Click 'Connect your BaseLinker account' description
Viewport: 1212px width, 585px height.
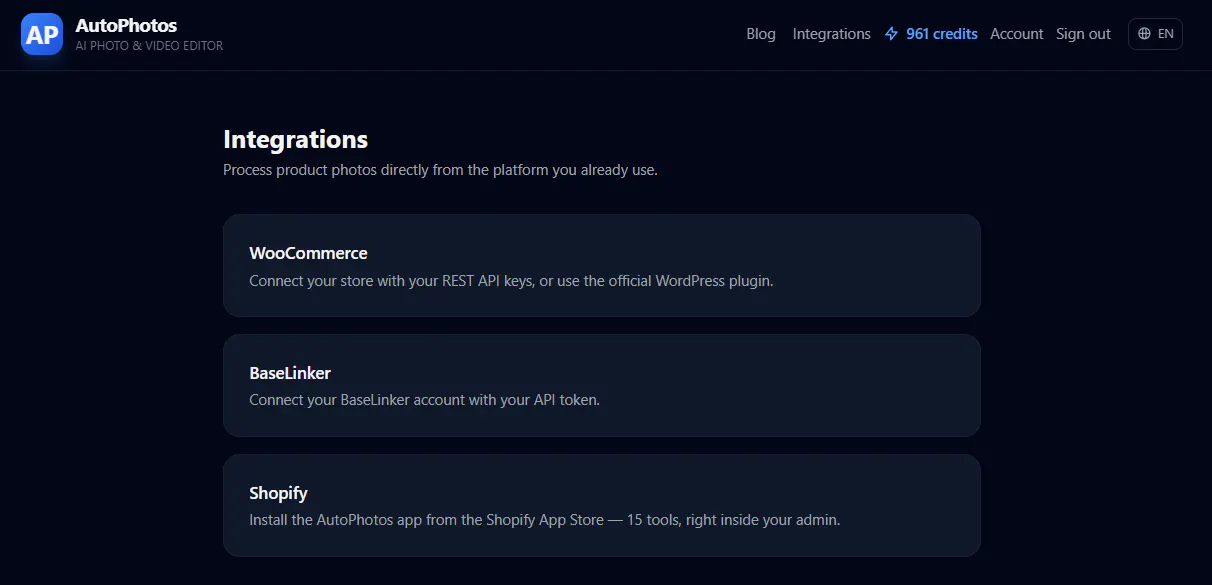point(424,400)
